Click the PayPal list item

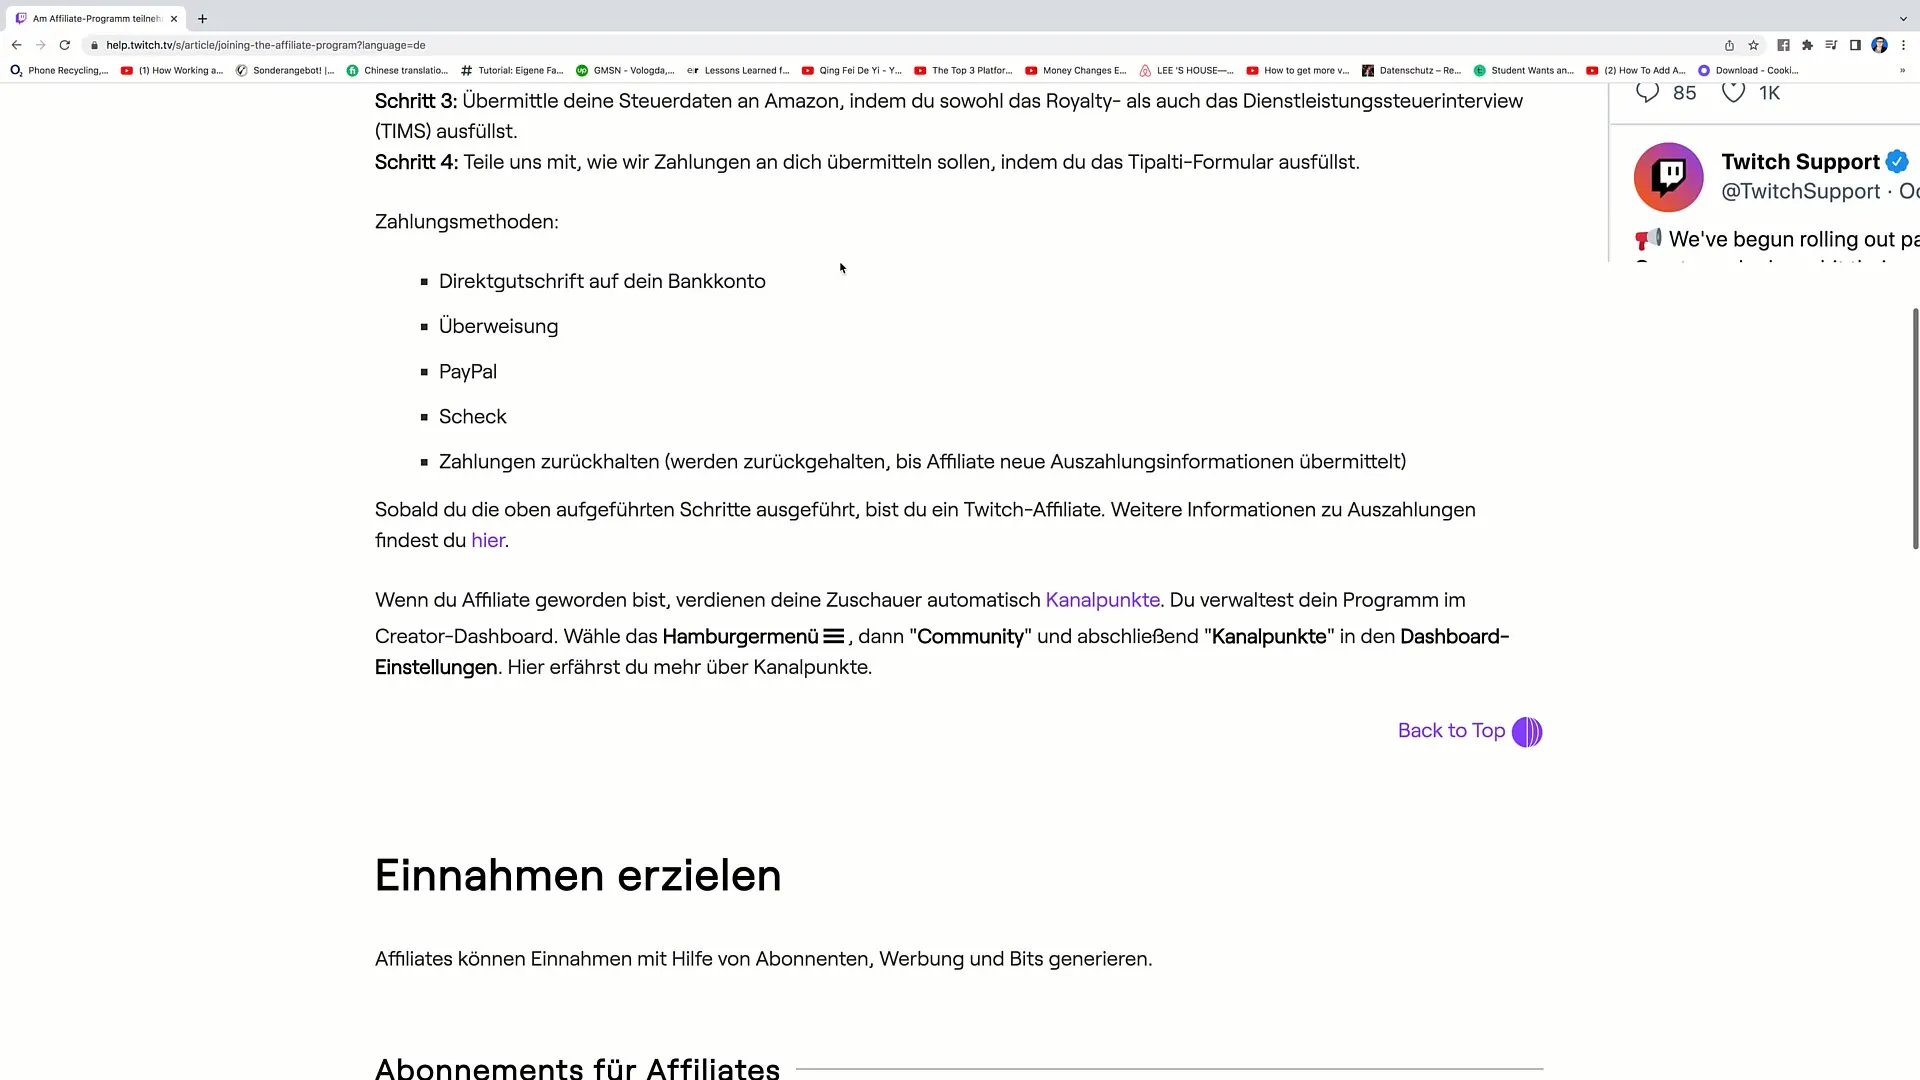pos(468,372)
